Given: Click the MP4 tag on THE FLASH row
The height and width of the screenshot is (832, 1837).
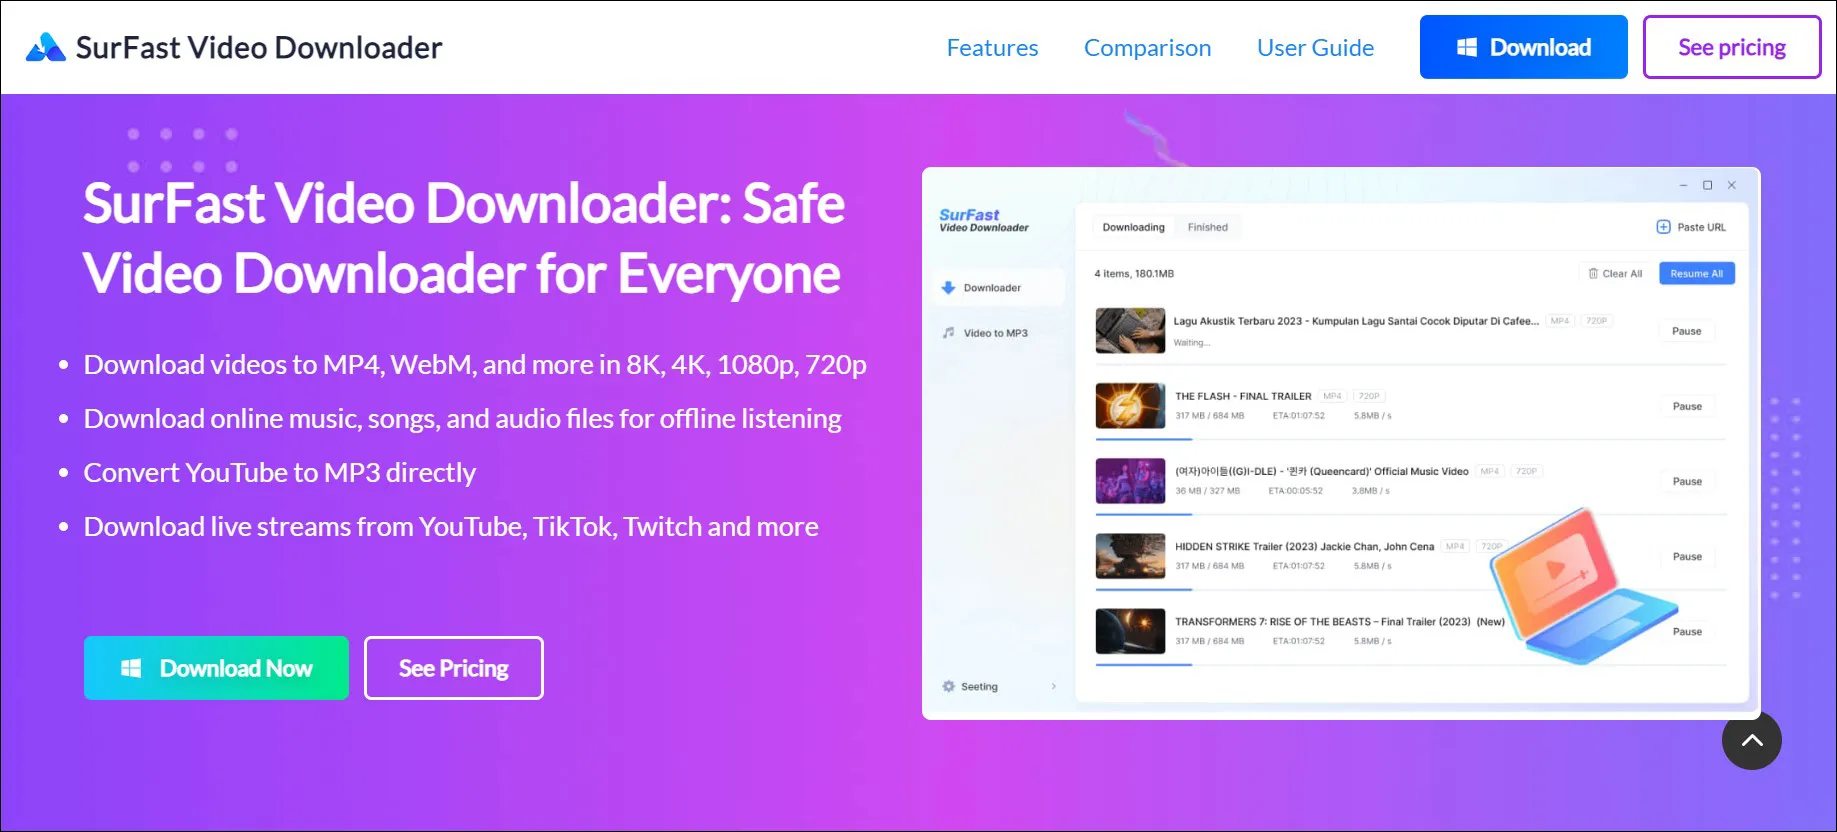Looking at the screenshot, I should 1332,396.
